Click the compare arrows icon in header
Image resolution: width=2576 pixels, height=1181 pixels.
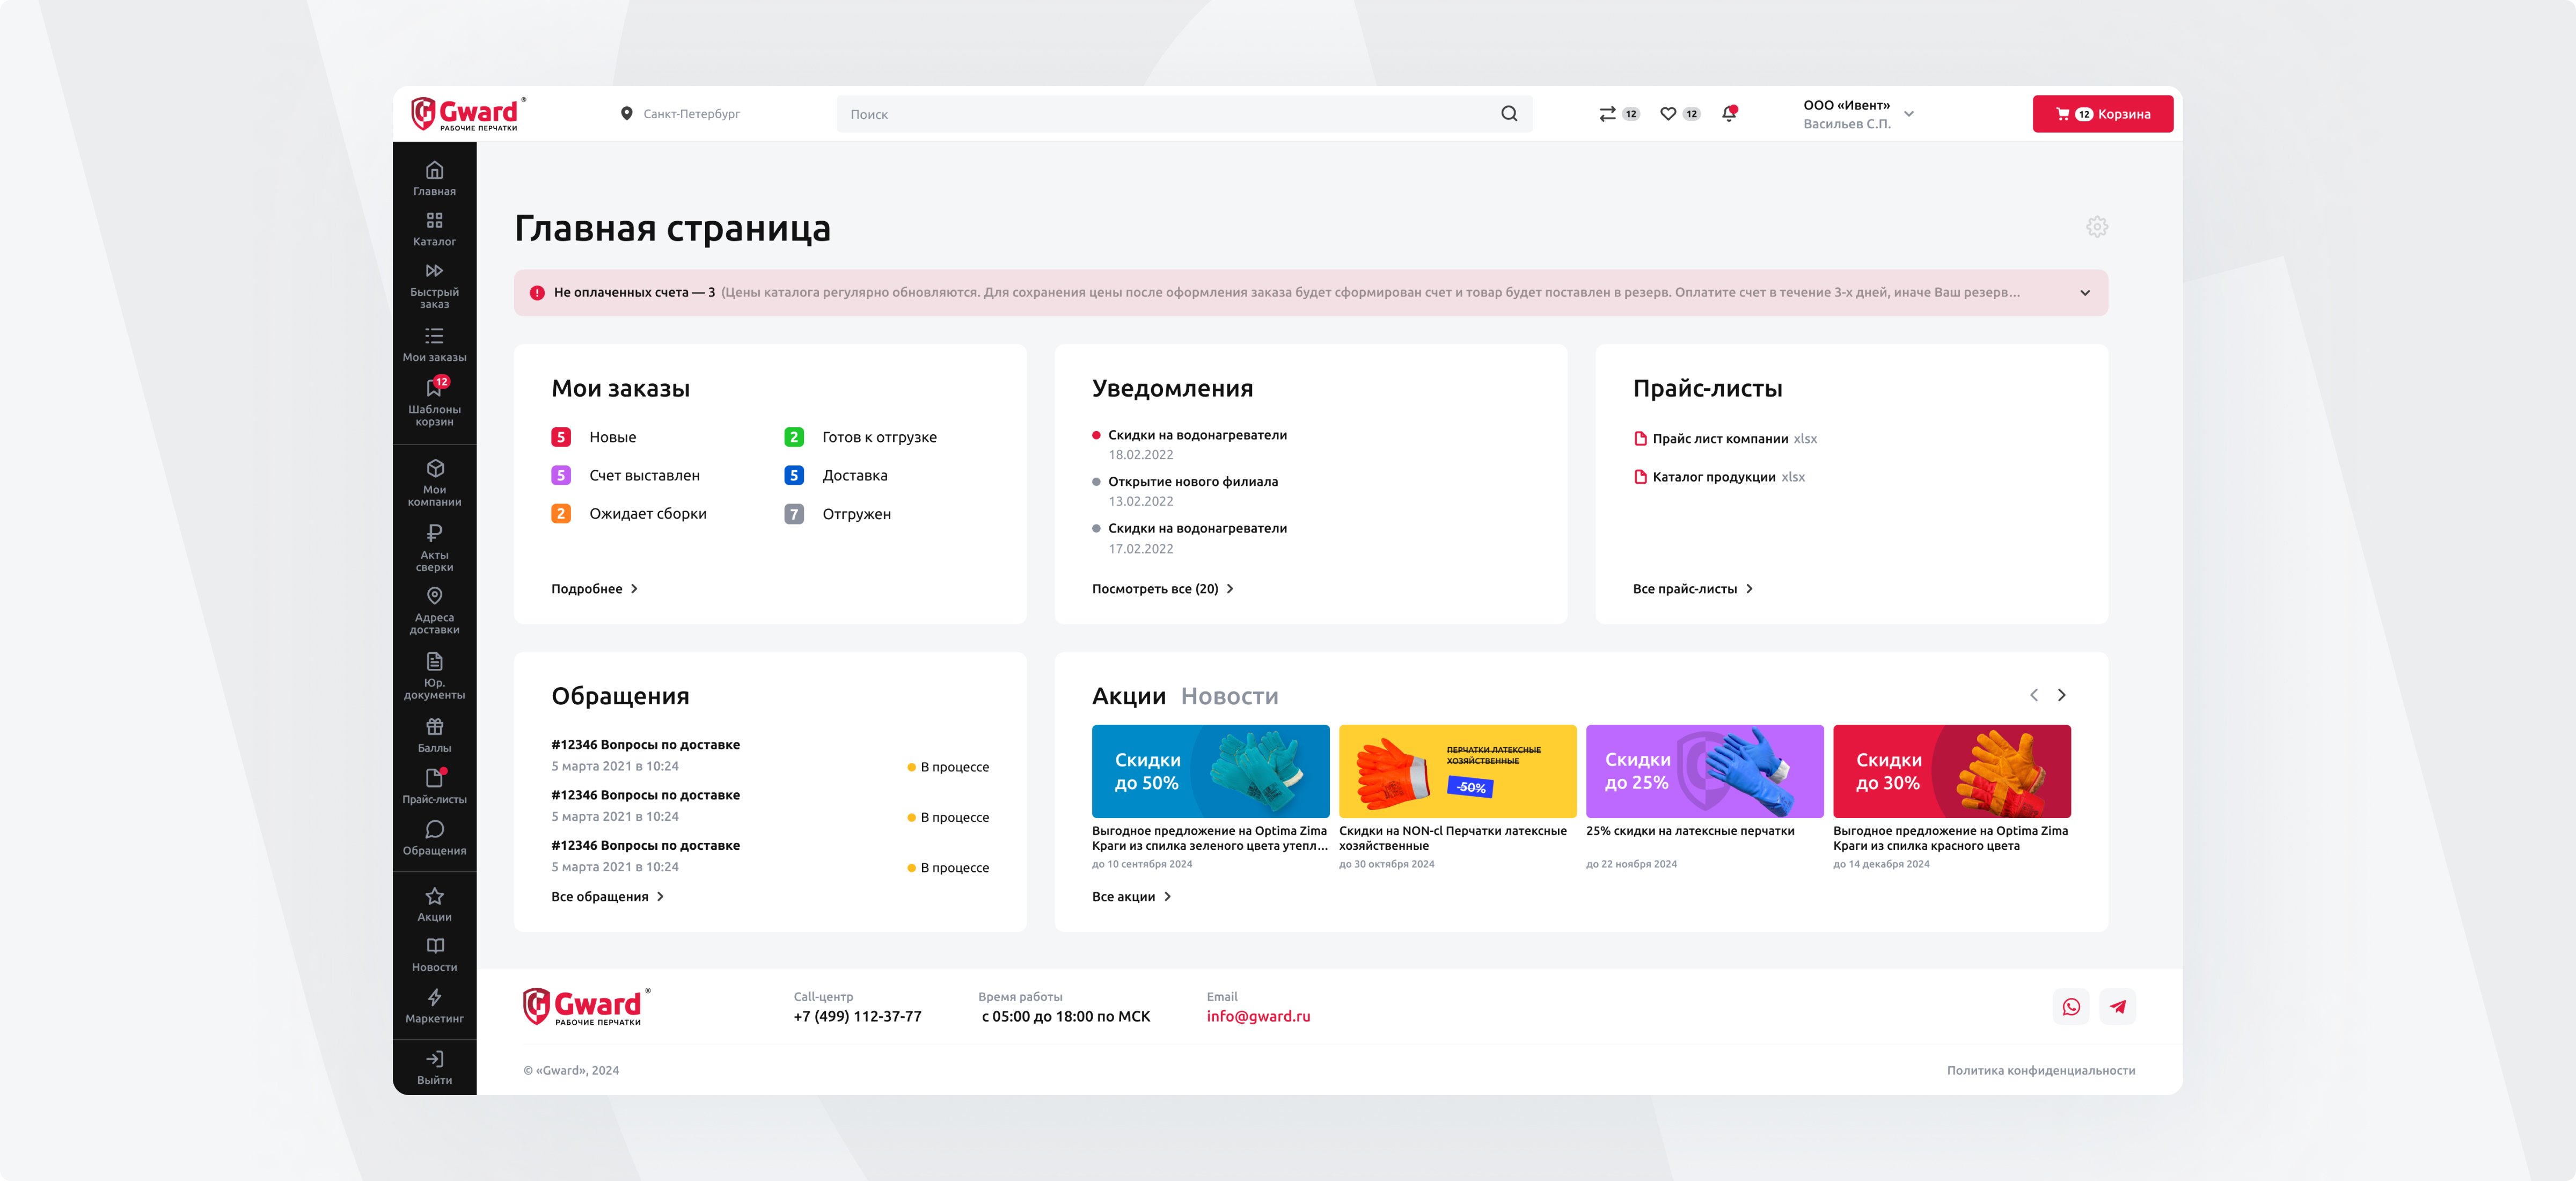click(1607, 114)
